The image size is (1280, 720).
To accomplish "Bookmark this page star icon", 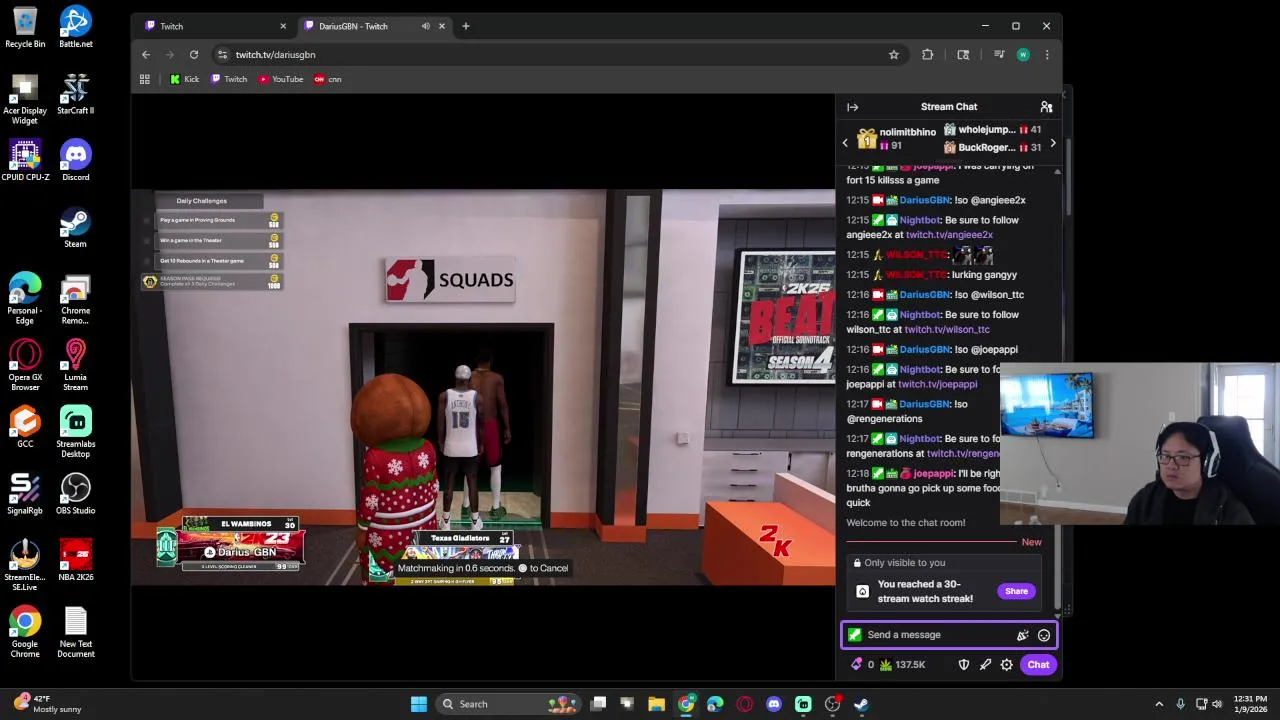I will point(894,55).
